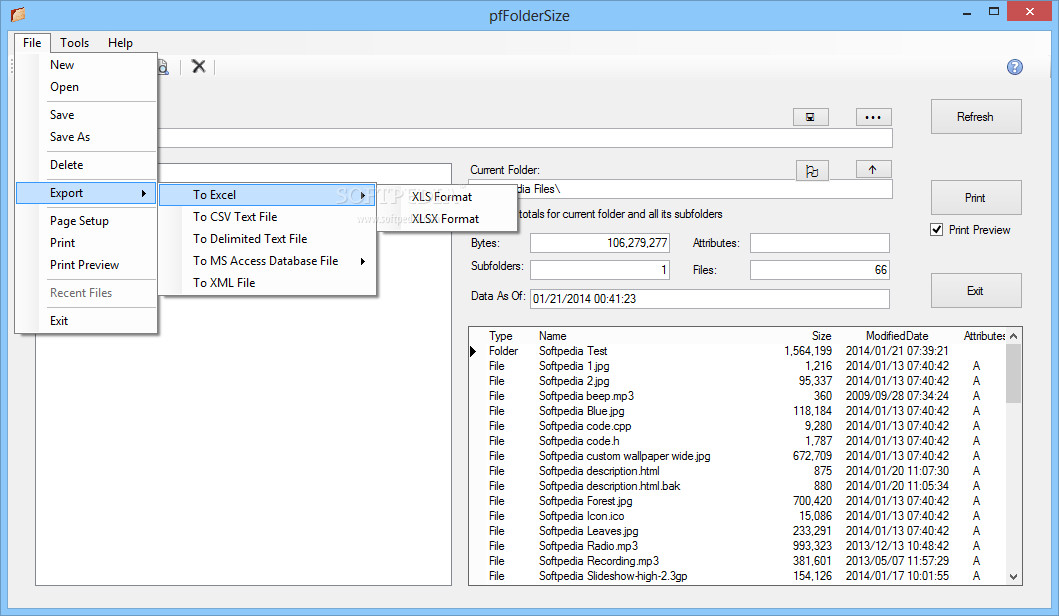Viewport: 1059px width, 616px height.
Task: Expand the To Excel submenu arrow
Action: click(363, 195)
